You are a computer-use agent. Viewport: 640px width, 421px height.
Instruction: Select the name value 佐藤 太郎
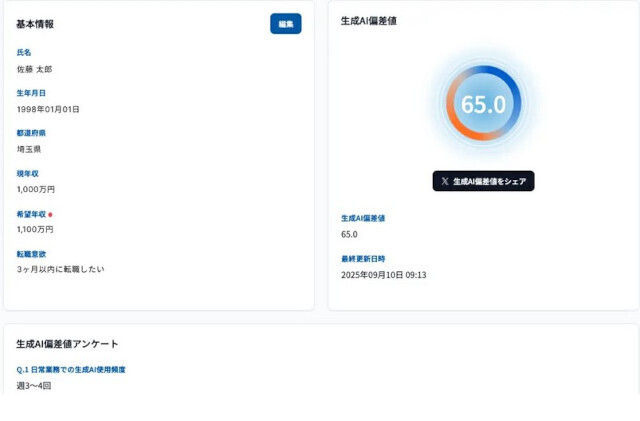click(34, 69)
